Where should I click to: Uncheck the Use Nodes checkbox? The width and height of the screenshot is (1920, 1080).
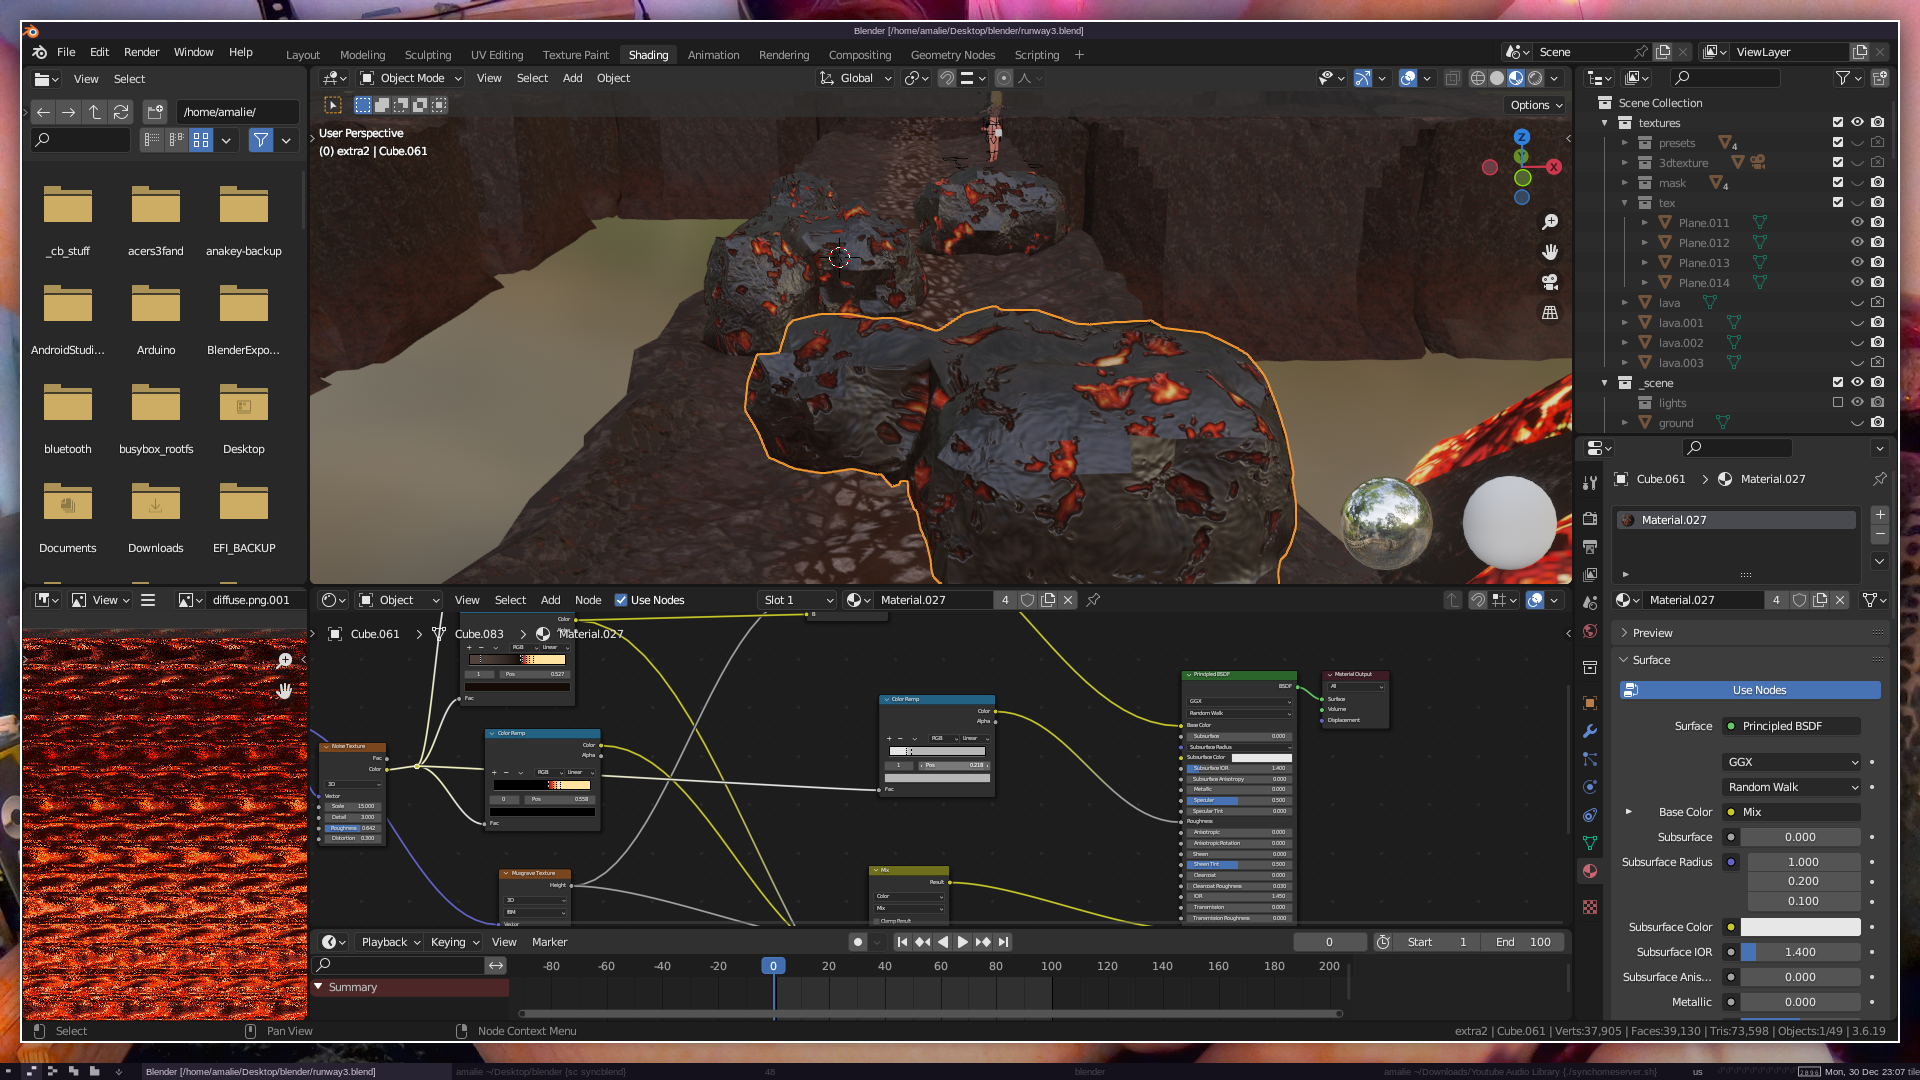621,600
